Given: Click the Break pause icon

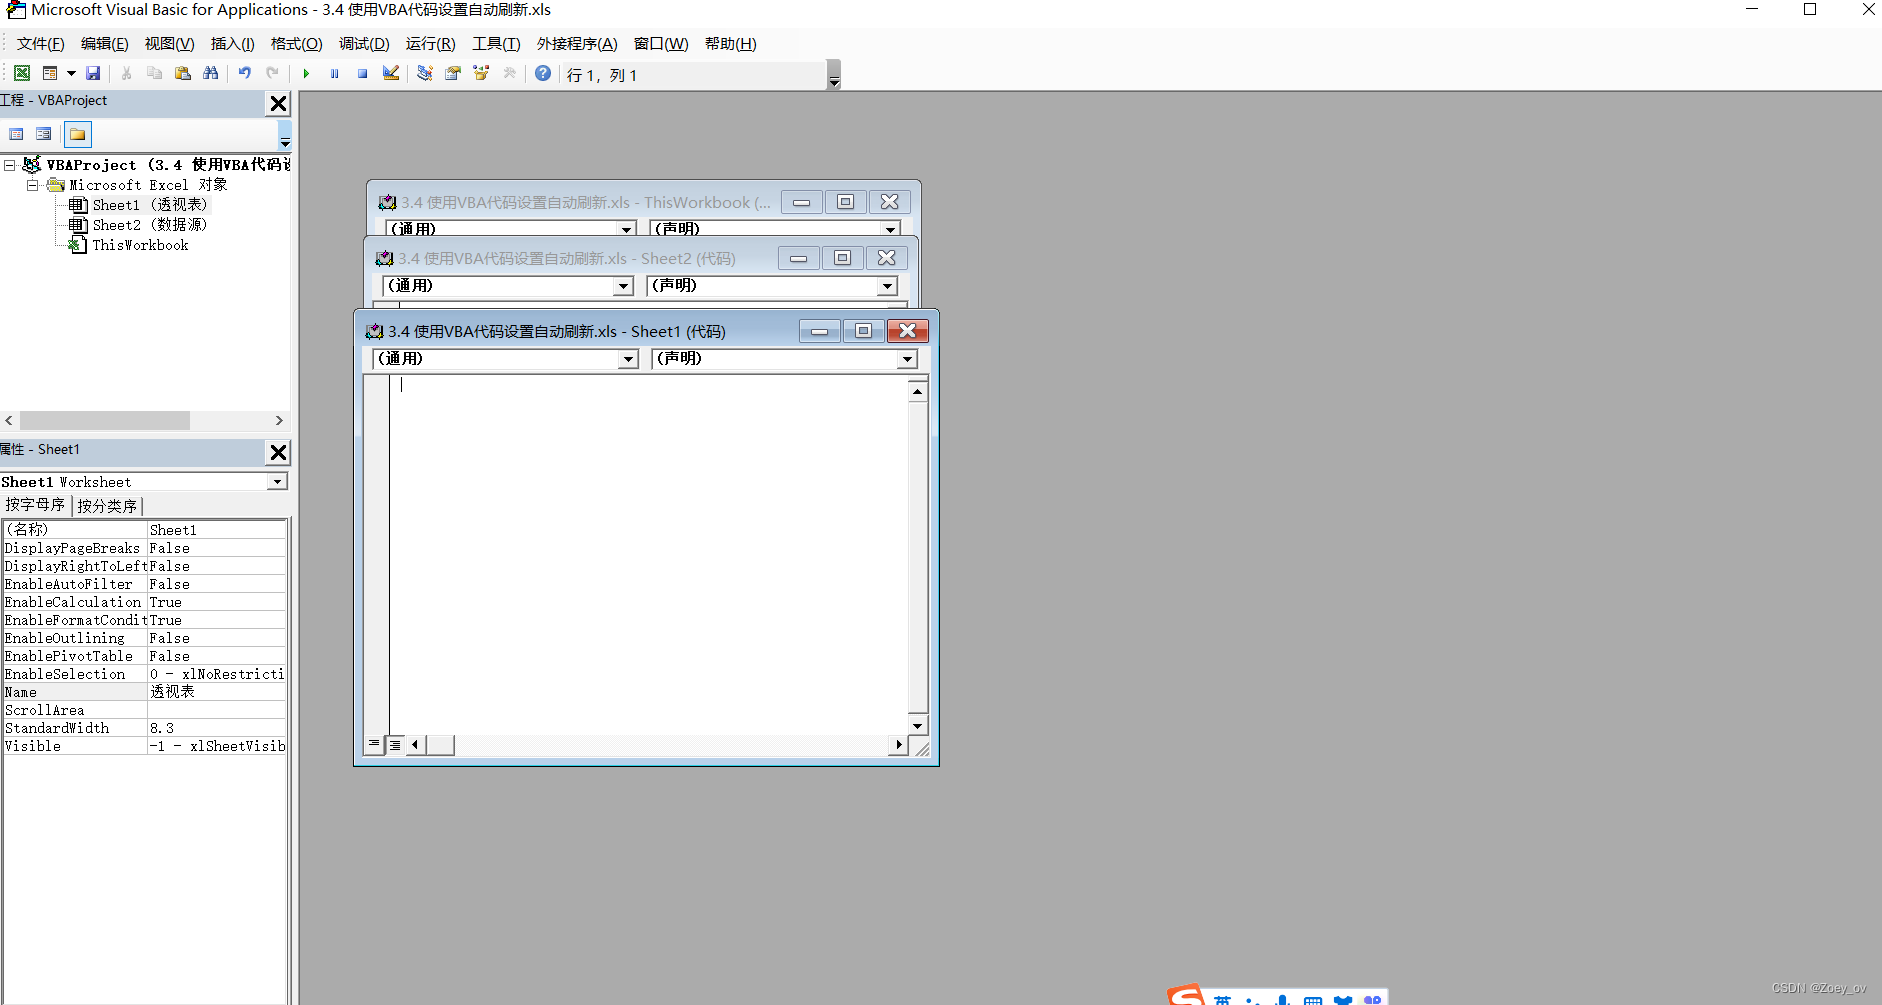Looking at the screenshot, I should 334,73.
